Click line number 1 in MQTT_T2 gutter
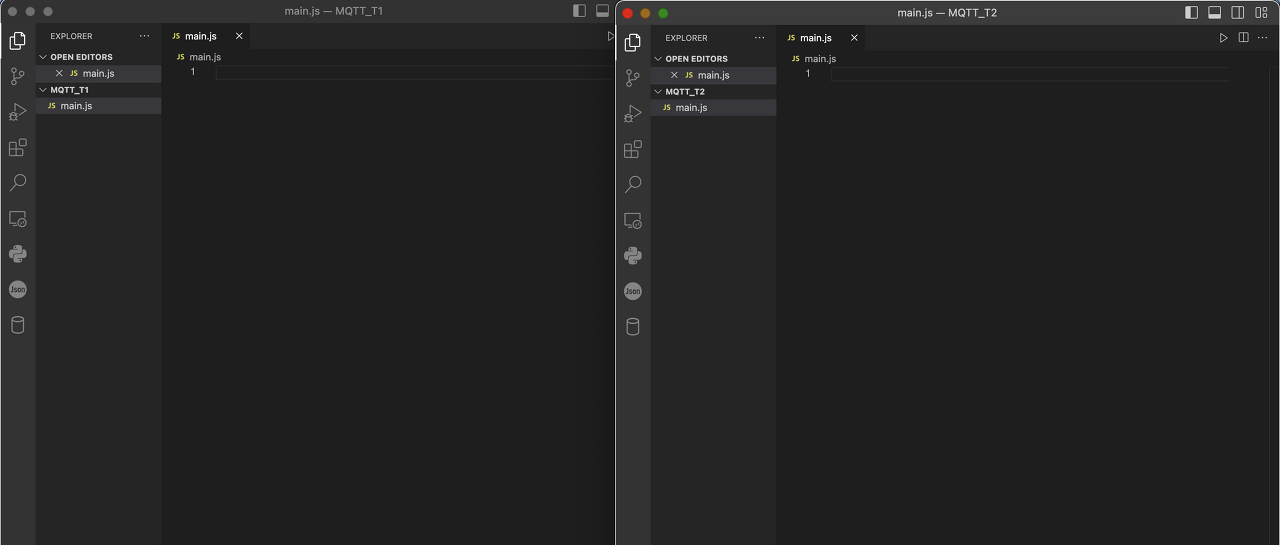Viewport: 1280px width, 545px height. [808, 74]
